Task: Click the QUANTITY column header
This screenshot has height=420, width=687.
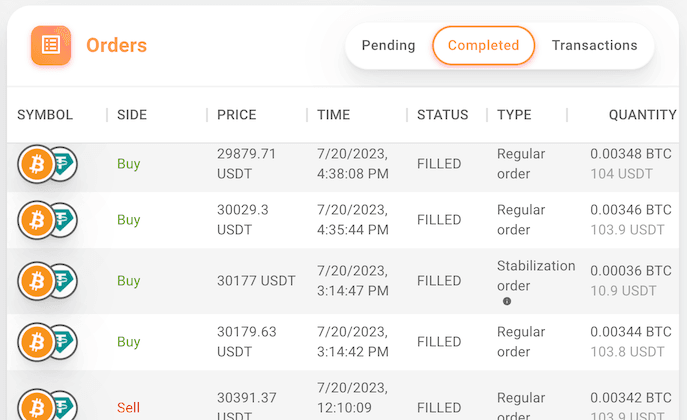Action: tap(642, 115)
